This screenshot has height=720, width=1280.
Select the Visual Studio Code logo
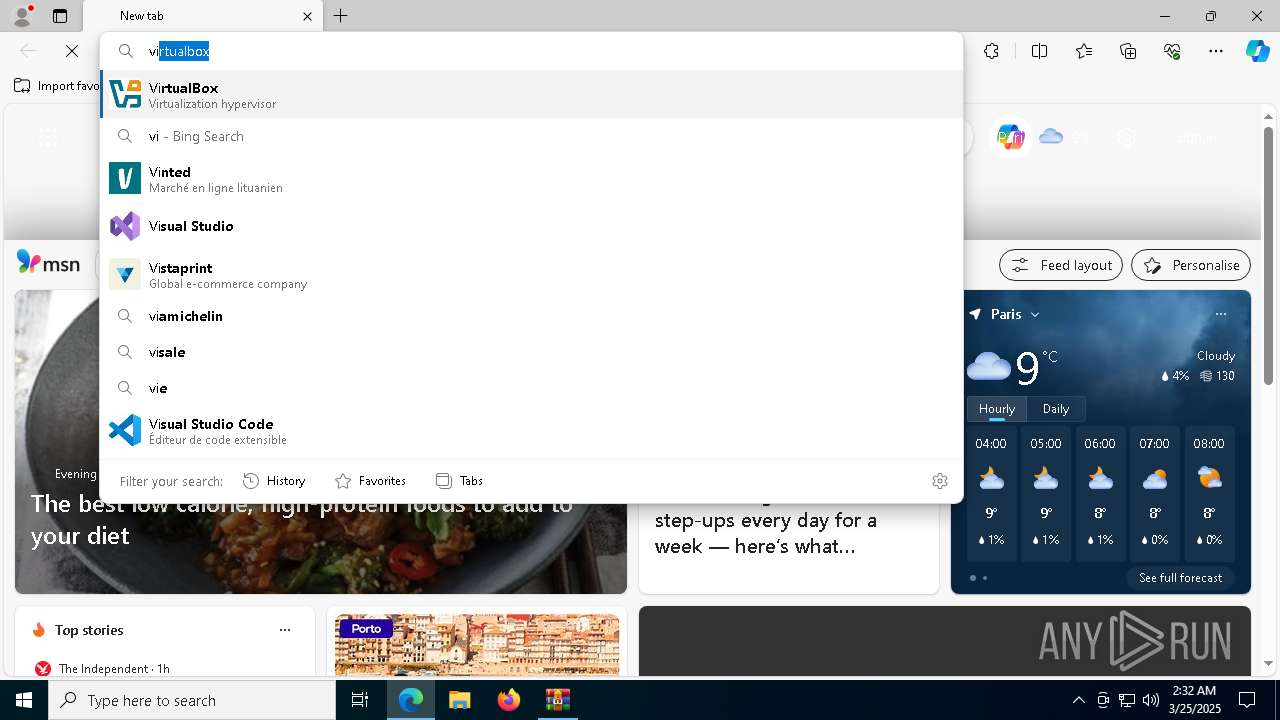click(125, 430)
